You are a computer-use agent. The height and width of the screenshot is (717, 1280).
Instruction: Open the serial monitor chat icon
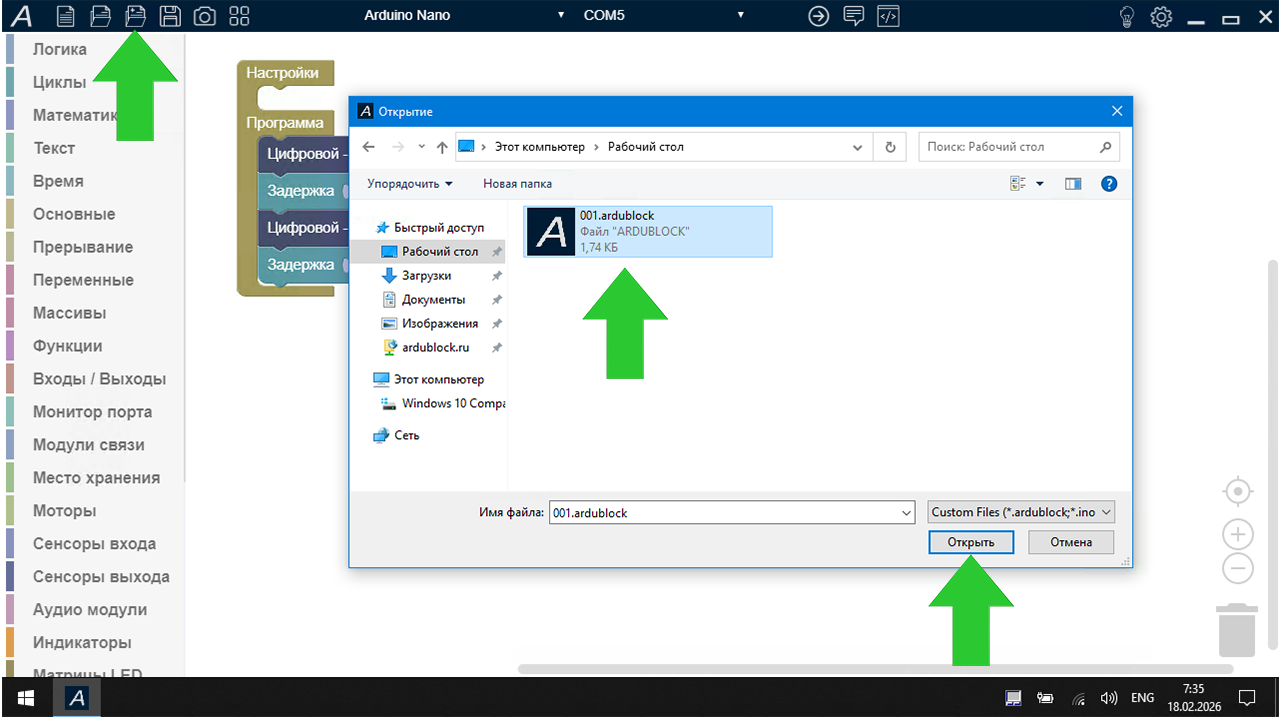coord(853,16)
